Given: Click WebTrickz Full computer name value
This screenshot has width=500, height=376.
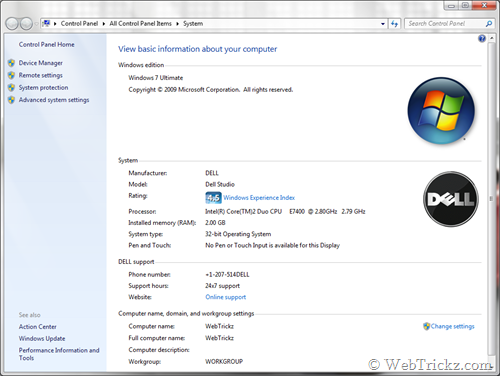Looking at the screenshot, I should tap(220, 338).
